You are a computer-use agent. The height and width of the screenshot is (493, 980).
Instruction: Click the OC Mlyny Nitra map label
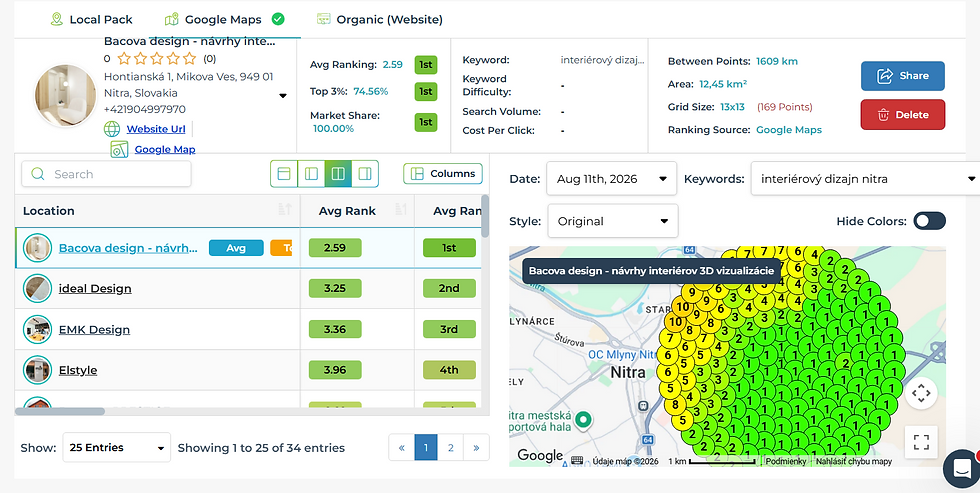[622, 354]
